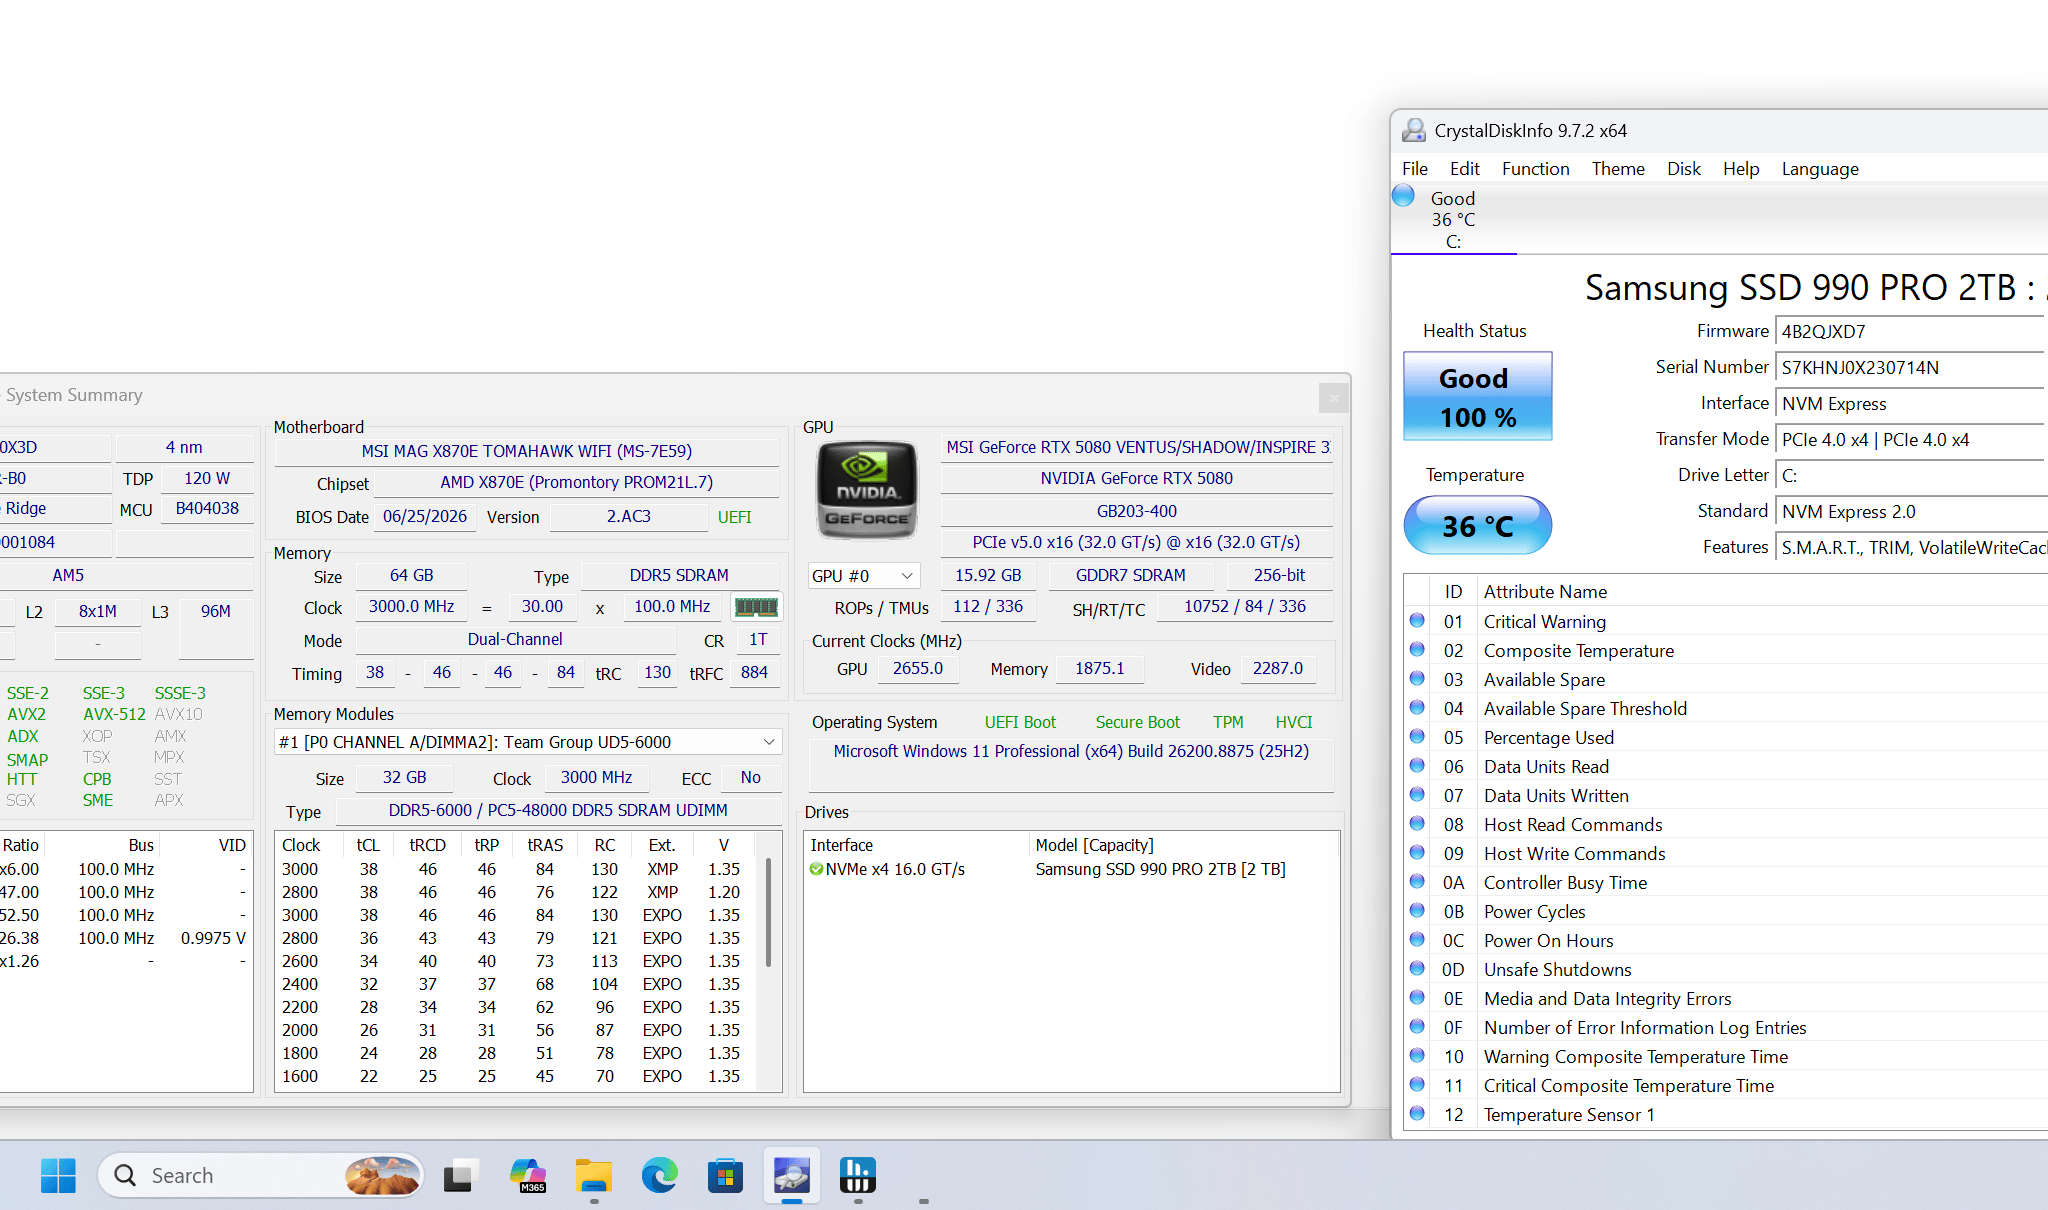Click the status circle for Percentage Used

tap(1417, 736)
